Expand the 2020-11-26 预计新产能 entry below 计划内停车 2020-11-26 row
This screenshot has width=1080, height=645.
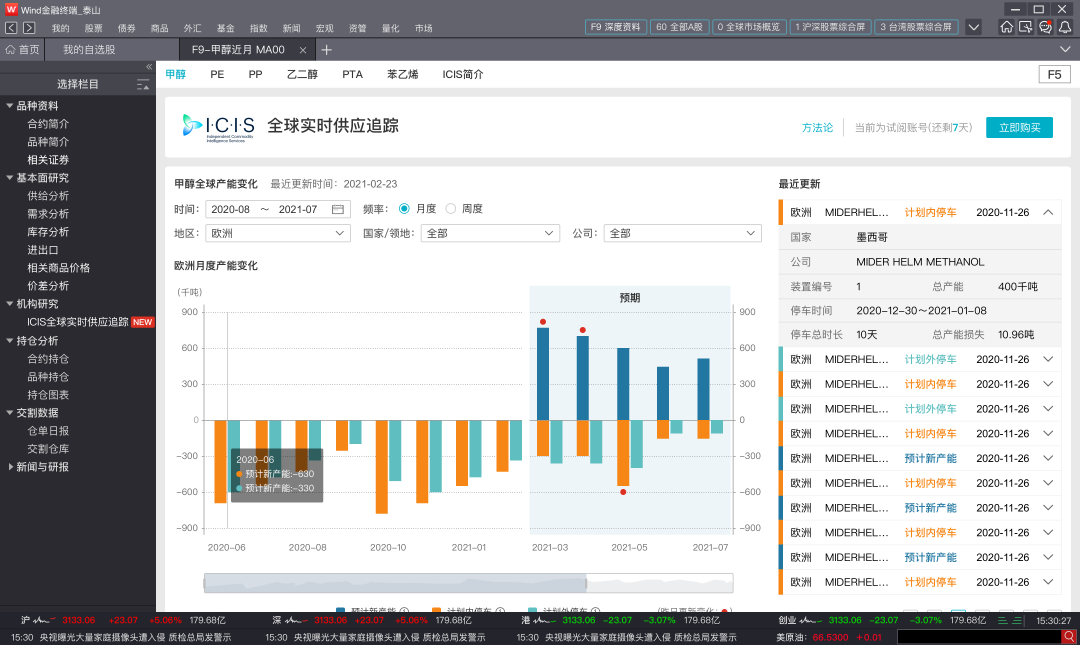pos(1048,458)
